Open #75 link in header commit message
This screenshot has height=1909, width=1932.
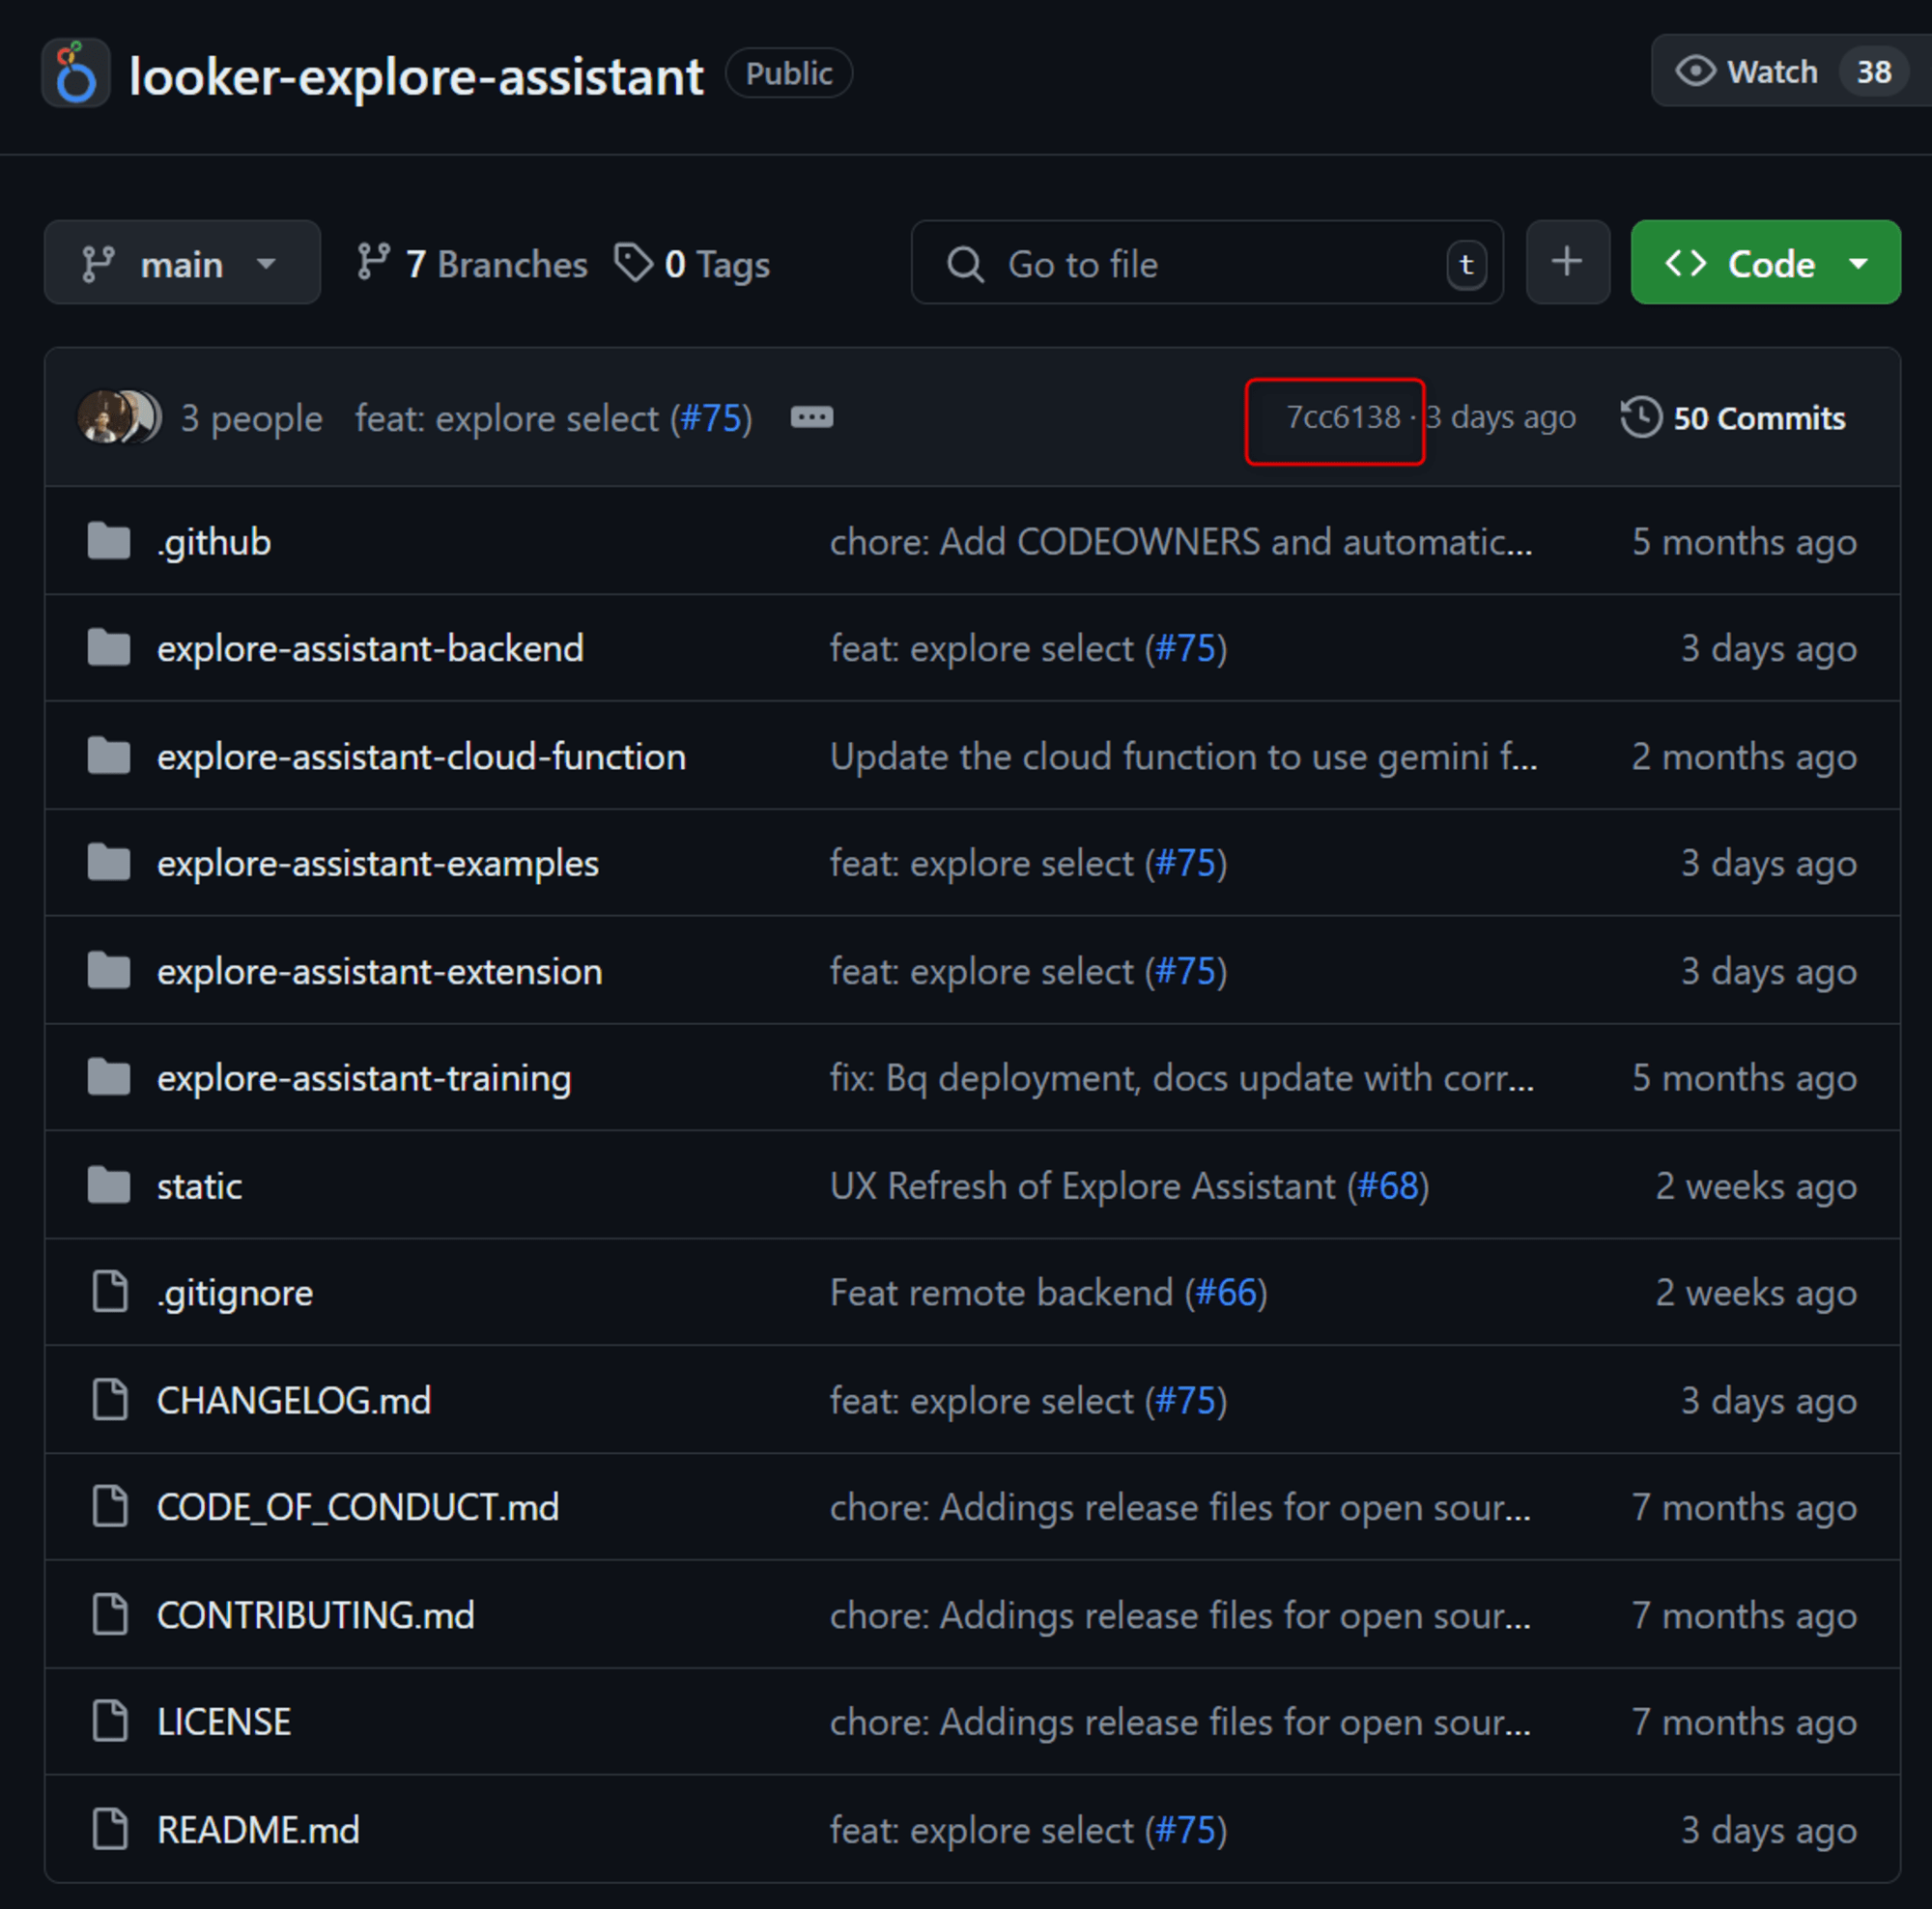(x=710, y=418)
